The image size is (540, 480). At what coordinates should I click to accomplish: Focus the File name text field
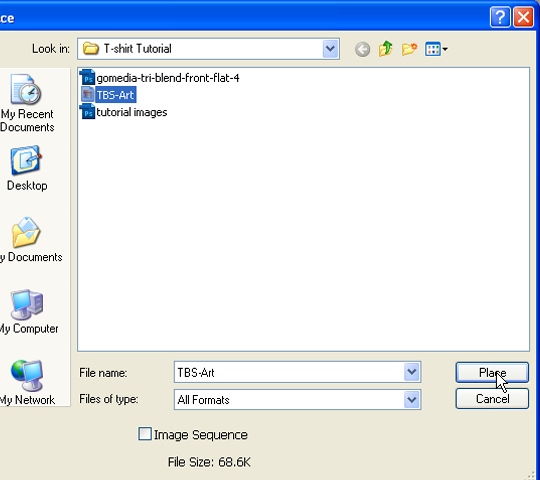click(x=289, y=372)
